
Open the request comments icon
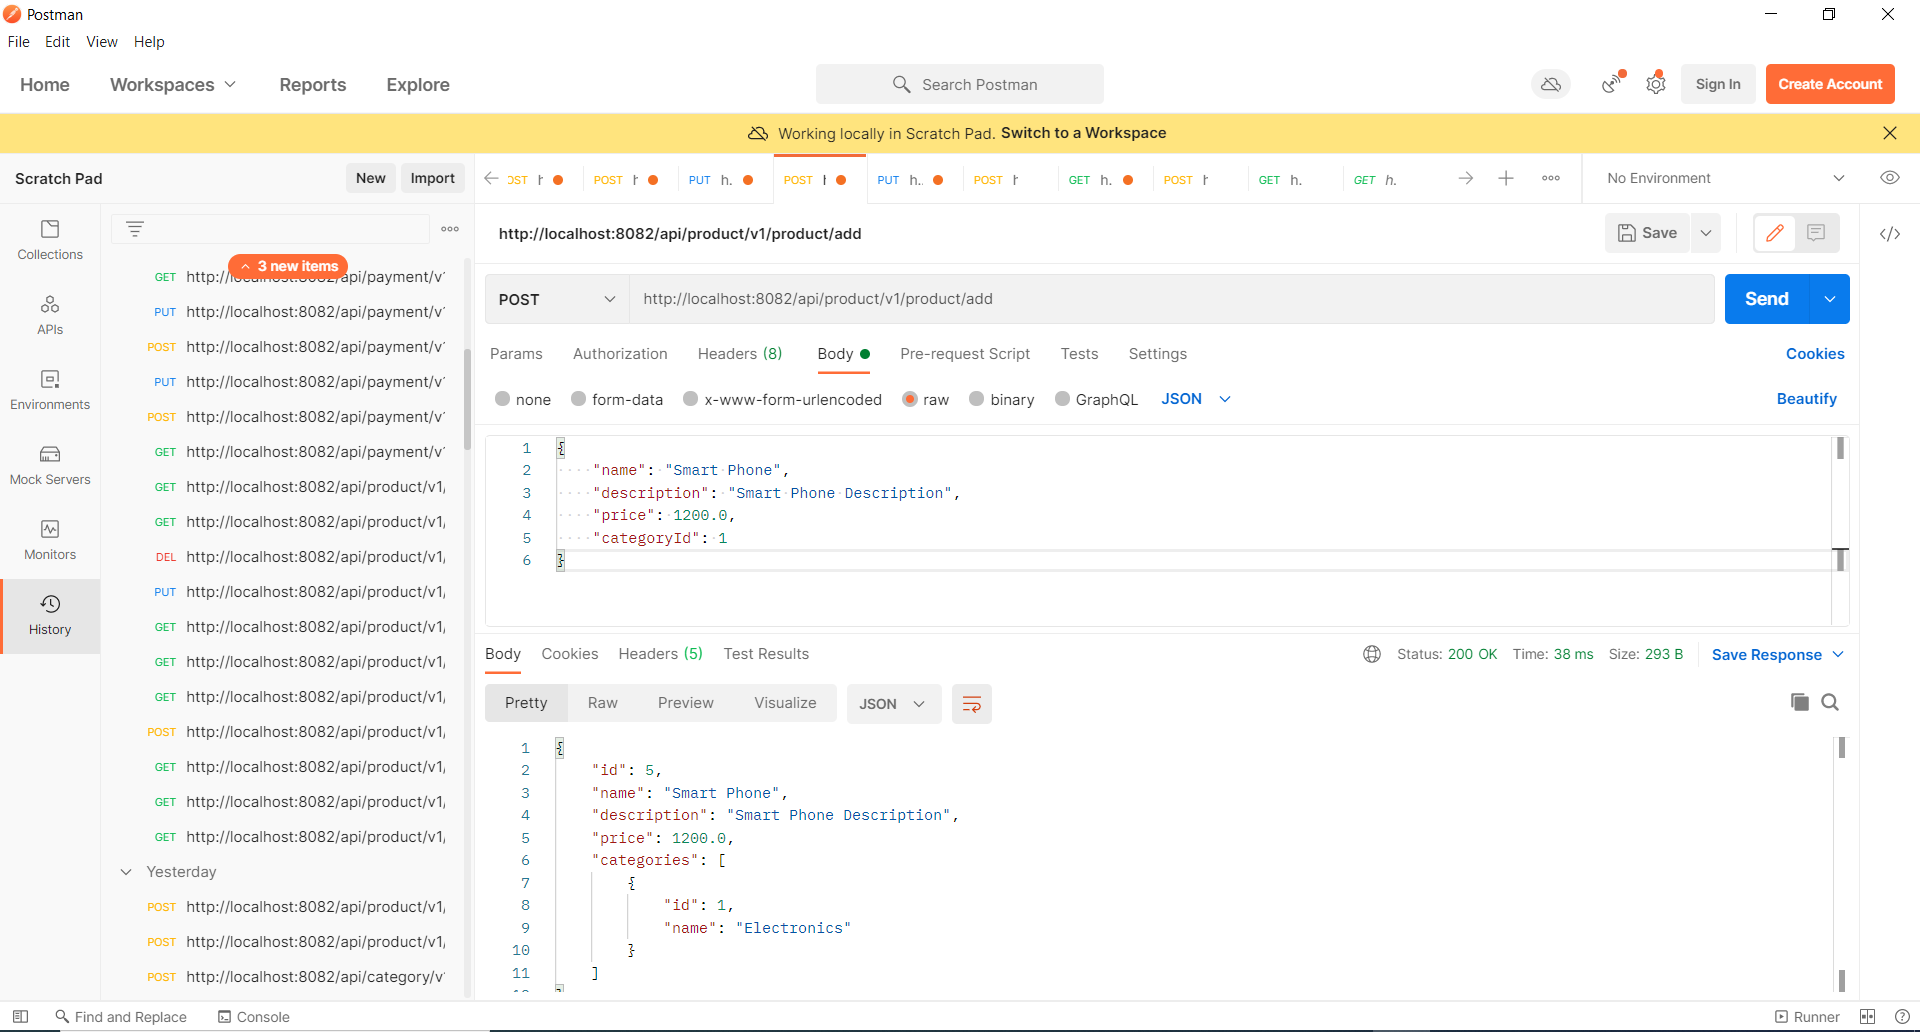coord(1816,233)
